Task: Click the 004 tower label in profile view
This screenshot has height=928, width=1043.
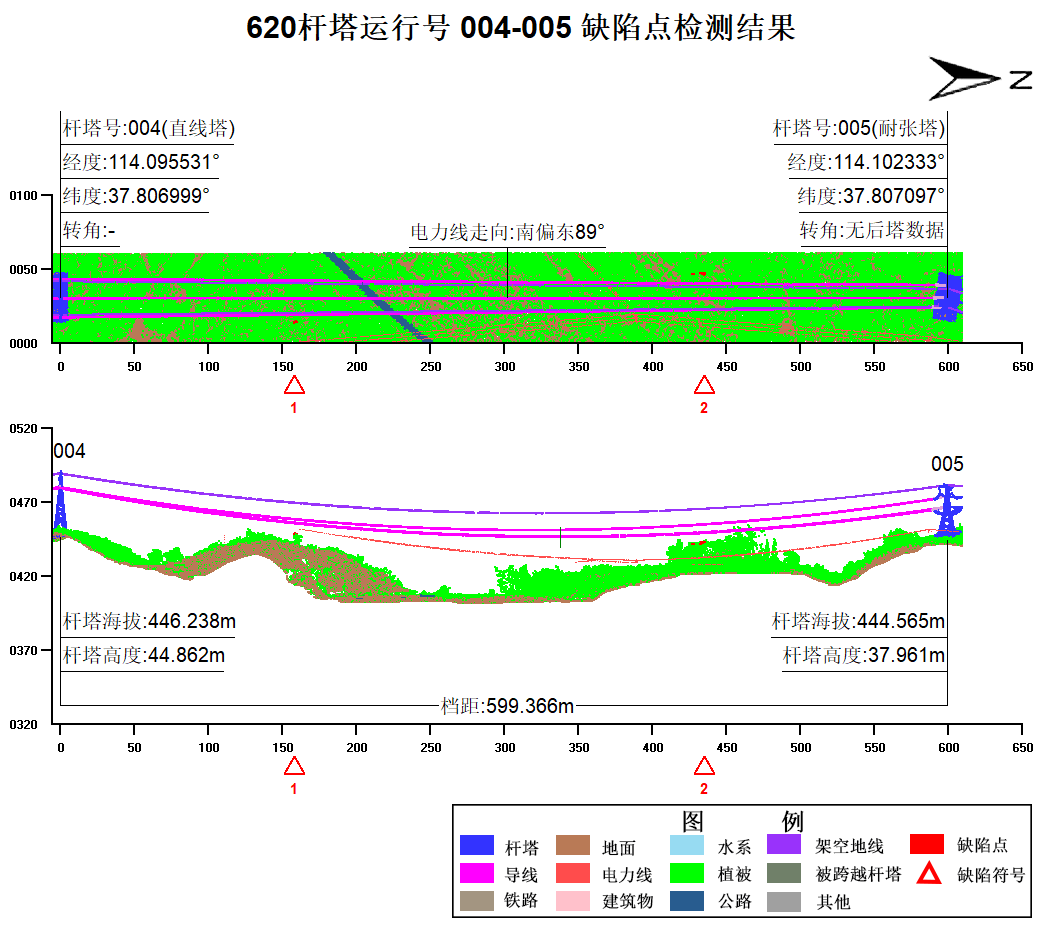Action: [x=69, y=451]
